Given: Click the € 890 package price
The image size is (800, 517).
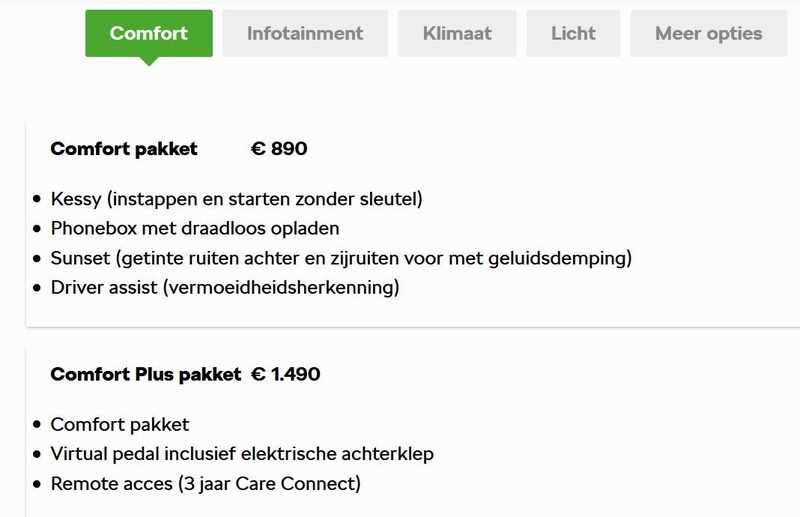Looking at the screenshot, I should 279,149.
